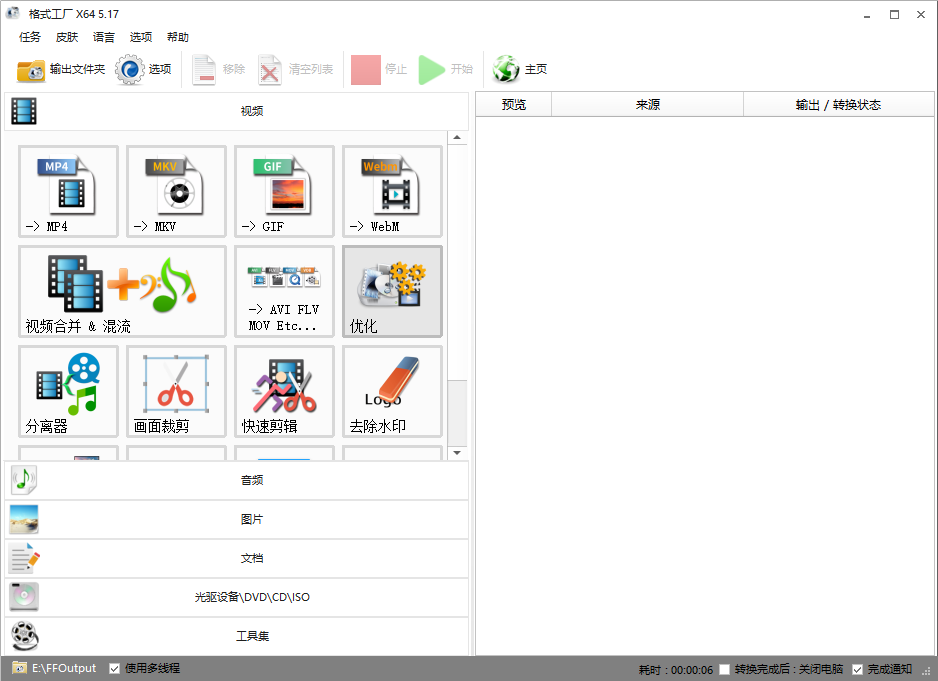Select the 画面裁剪 crop tool

[176, 391]
